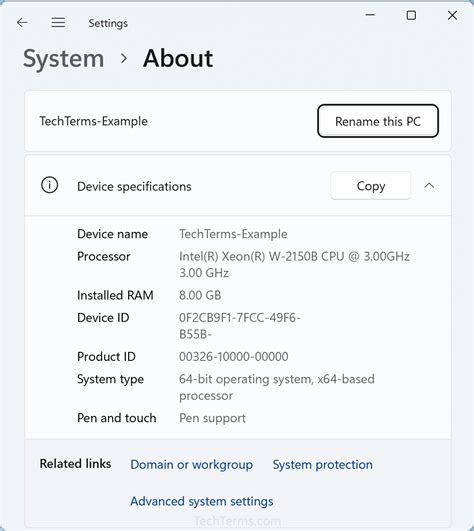This screenshot has height=531, width=474.
Task: Open Advanced system settings link
Action: (202, 501)
